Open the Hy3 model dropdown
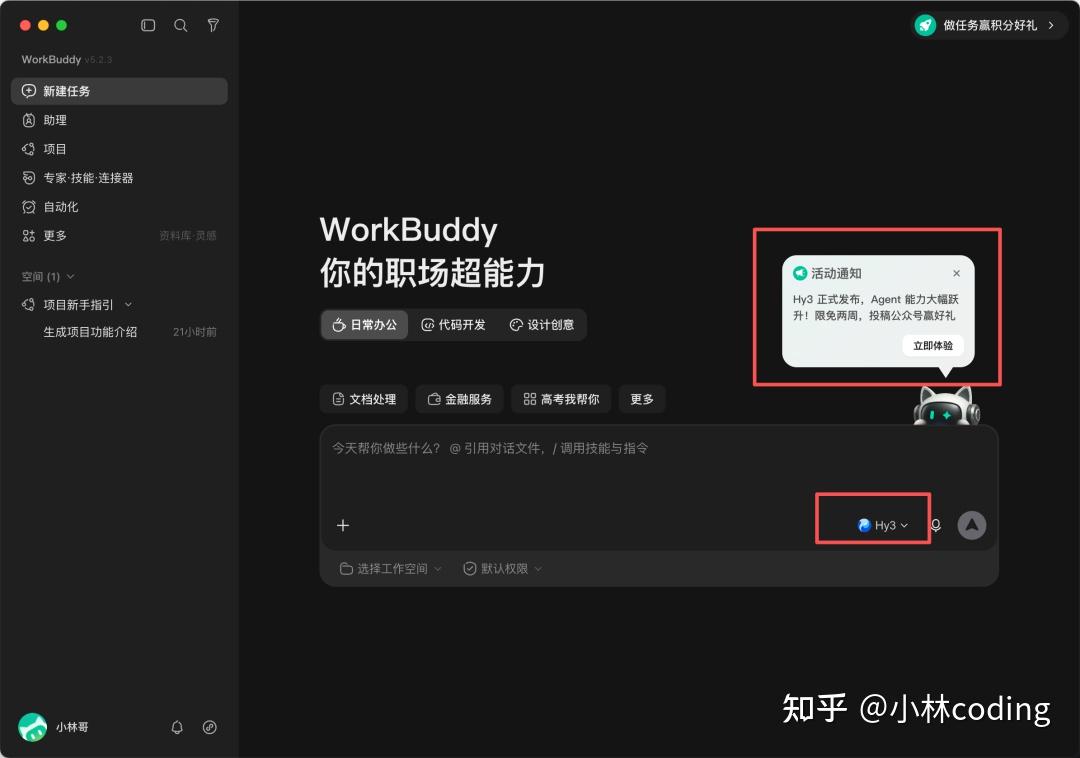Viewport: 1080px width, 758px height. [882, 525]
